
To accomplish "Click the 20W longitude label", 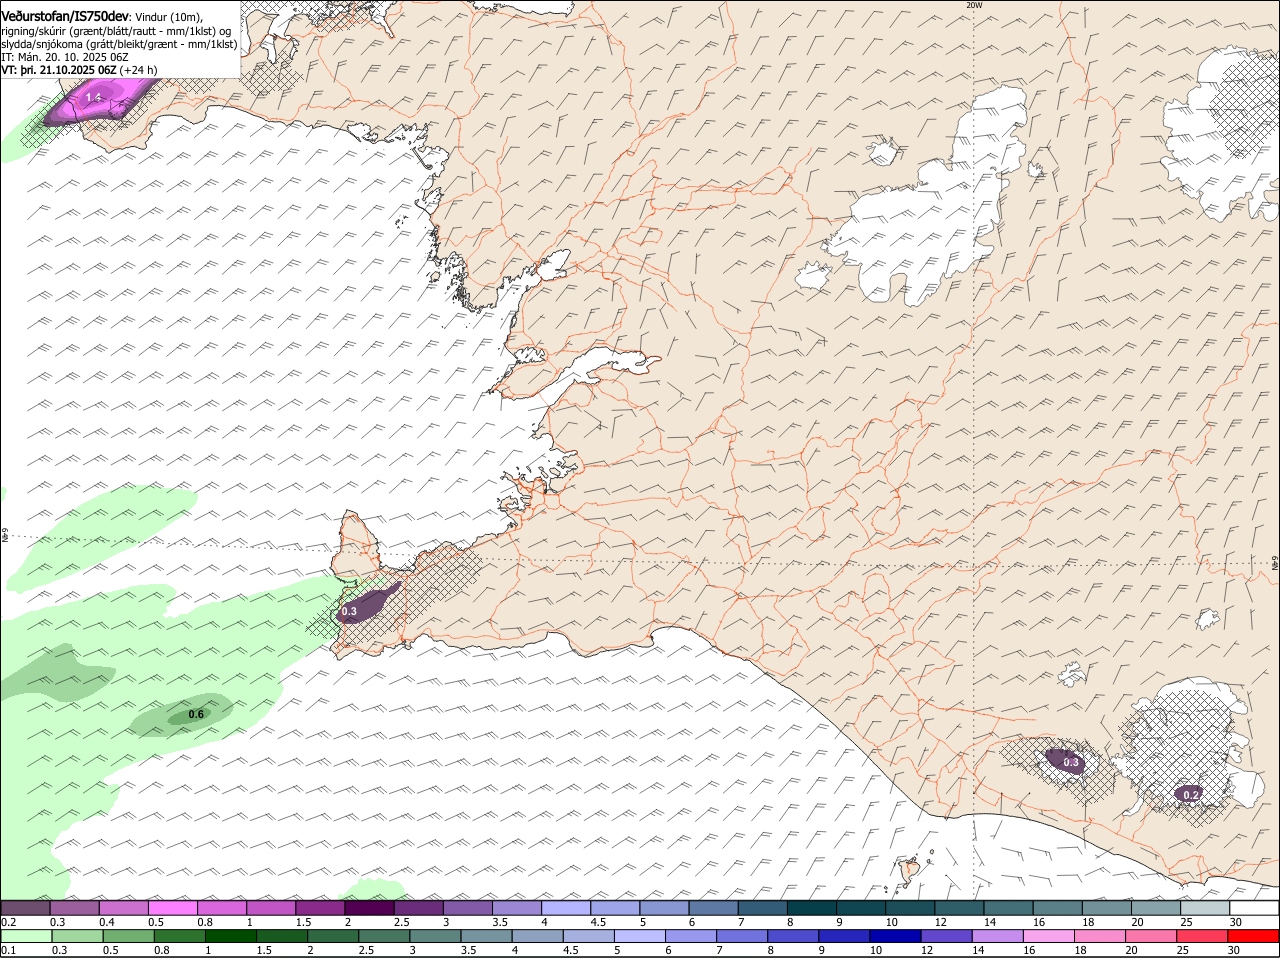I will point(974,5).
